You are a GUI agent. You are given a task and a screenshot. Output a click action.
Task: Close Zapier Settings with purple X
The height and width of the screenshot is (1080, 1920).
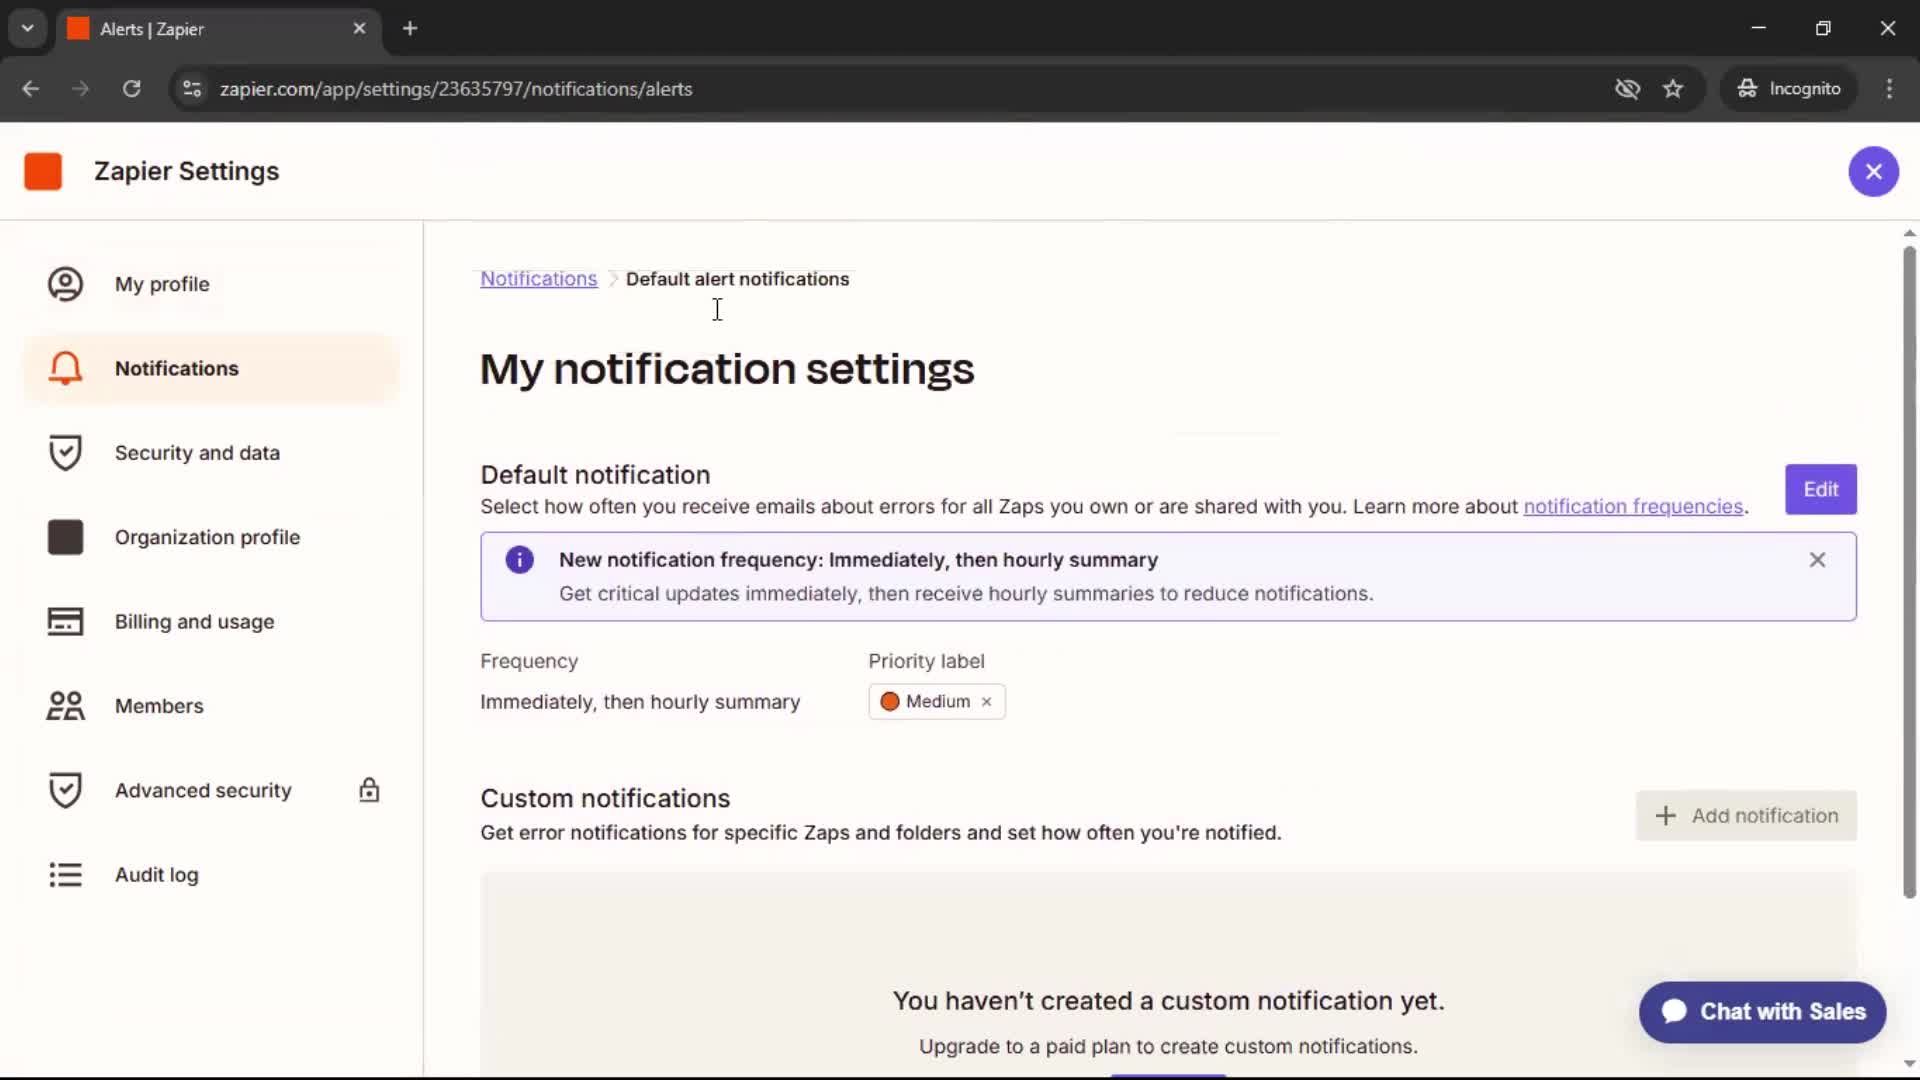click(x=1873, y=171)
